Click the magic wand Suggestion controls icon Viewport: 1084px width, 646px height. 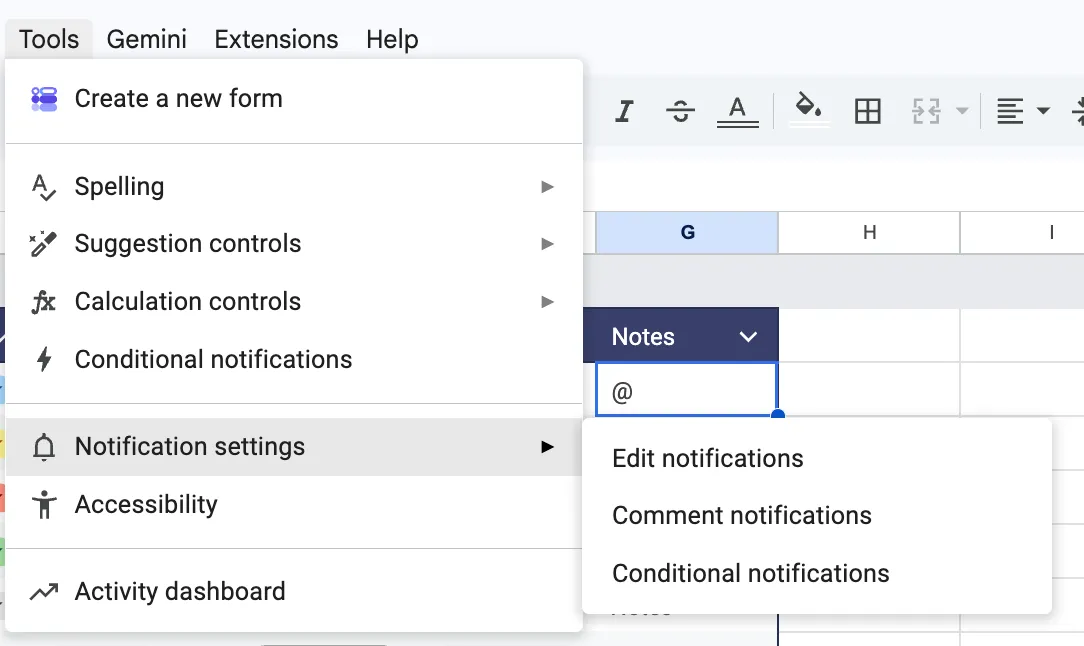43,243
